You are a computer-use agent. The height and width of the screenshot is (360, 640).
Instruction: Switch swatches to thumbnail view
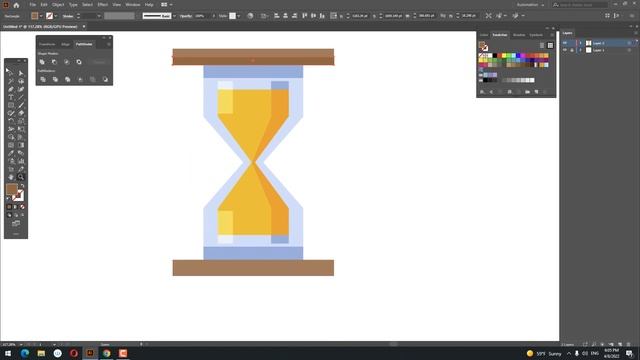click(550, 45)
